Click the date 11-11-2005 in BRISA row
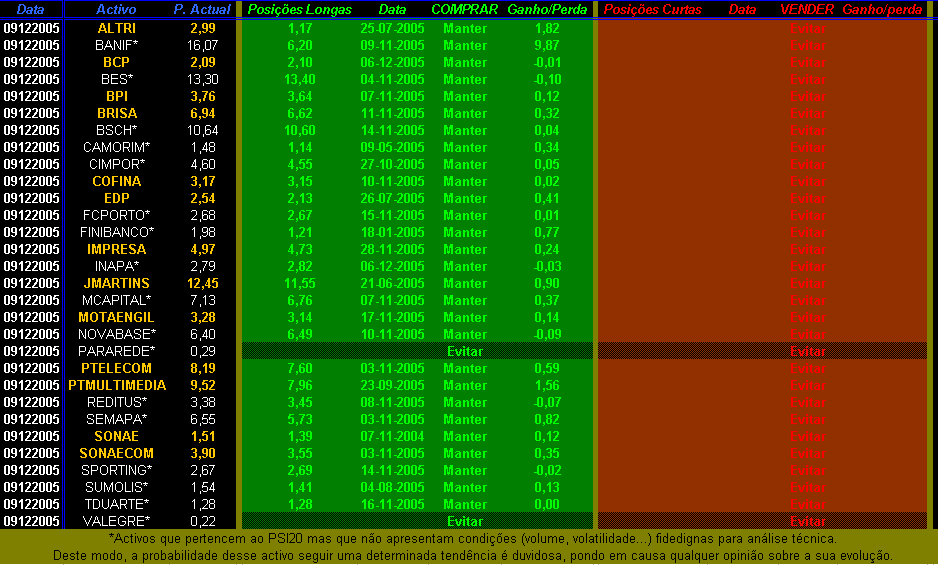The image size is (938, 565). (x=392, y=113)
